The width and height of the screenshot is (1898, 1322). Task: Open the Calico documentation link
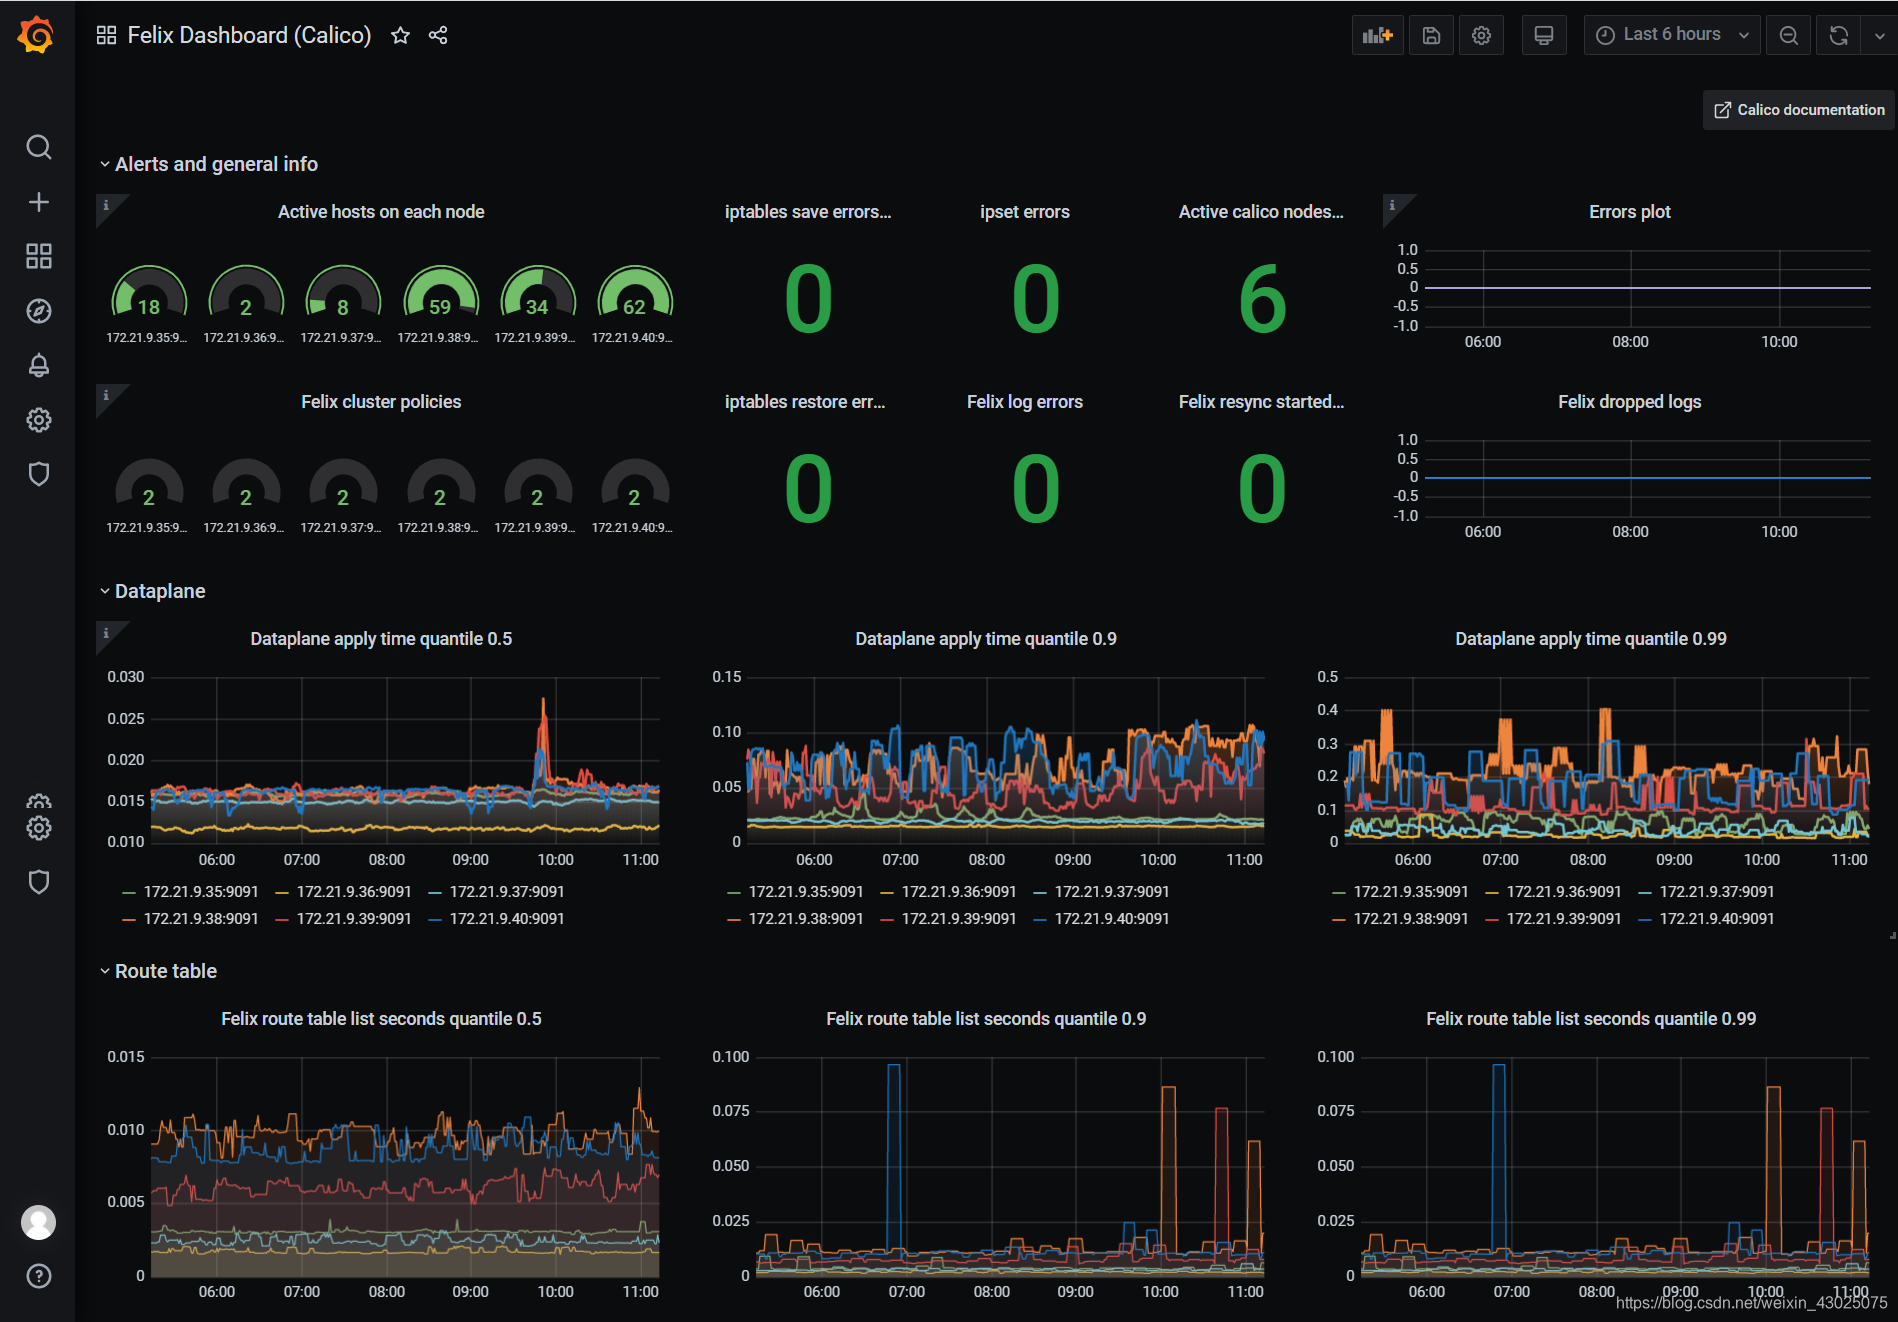pos(1798,110)
